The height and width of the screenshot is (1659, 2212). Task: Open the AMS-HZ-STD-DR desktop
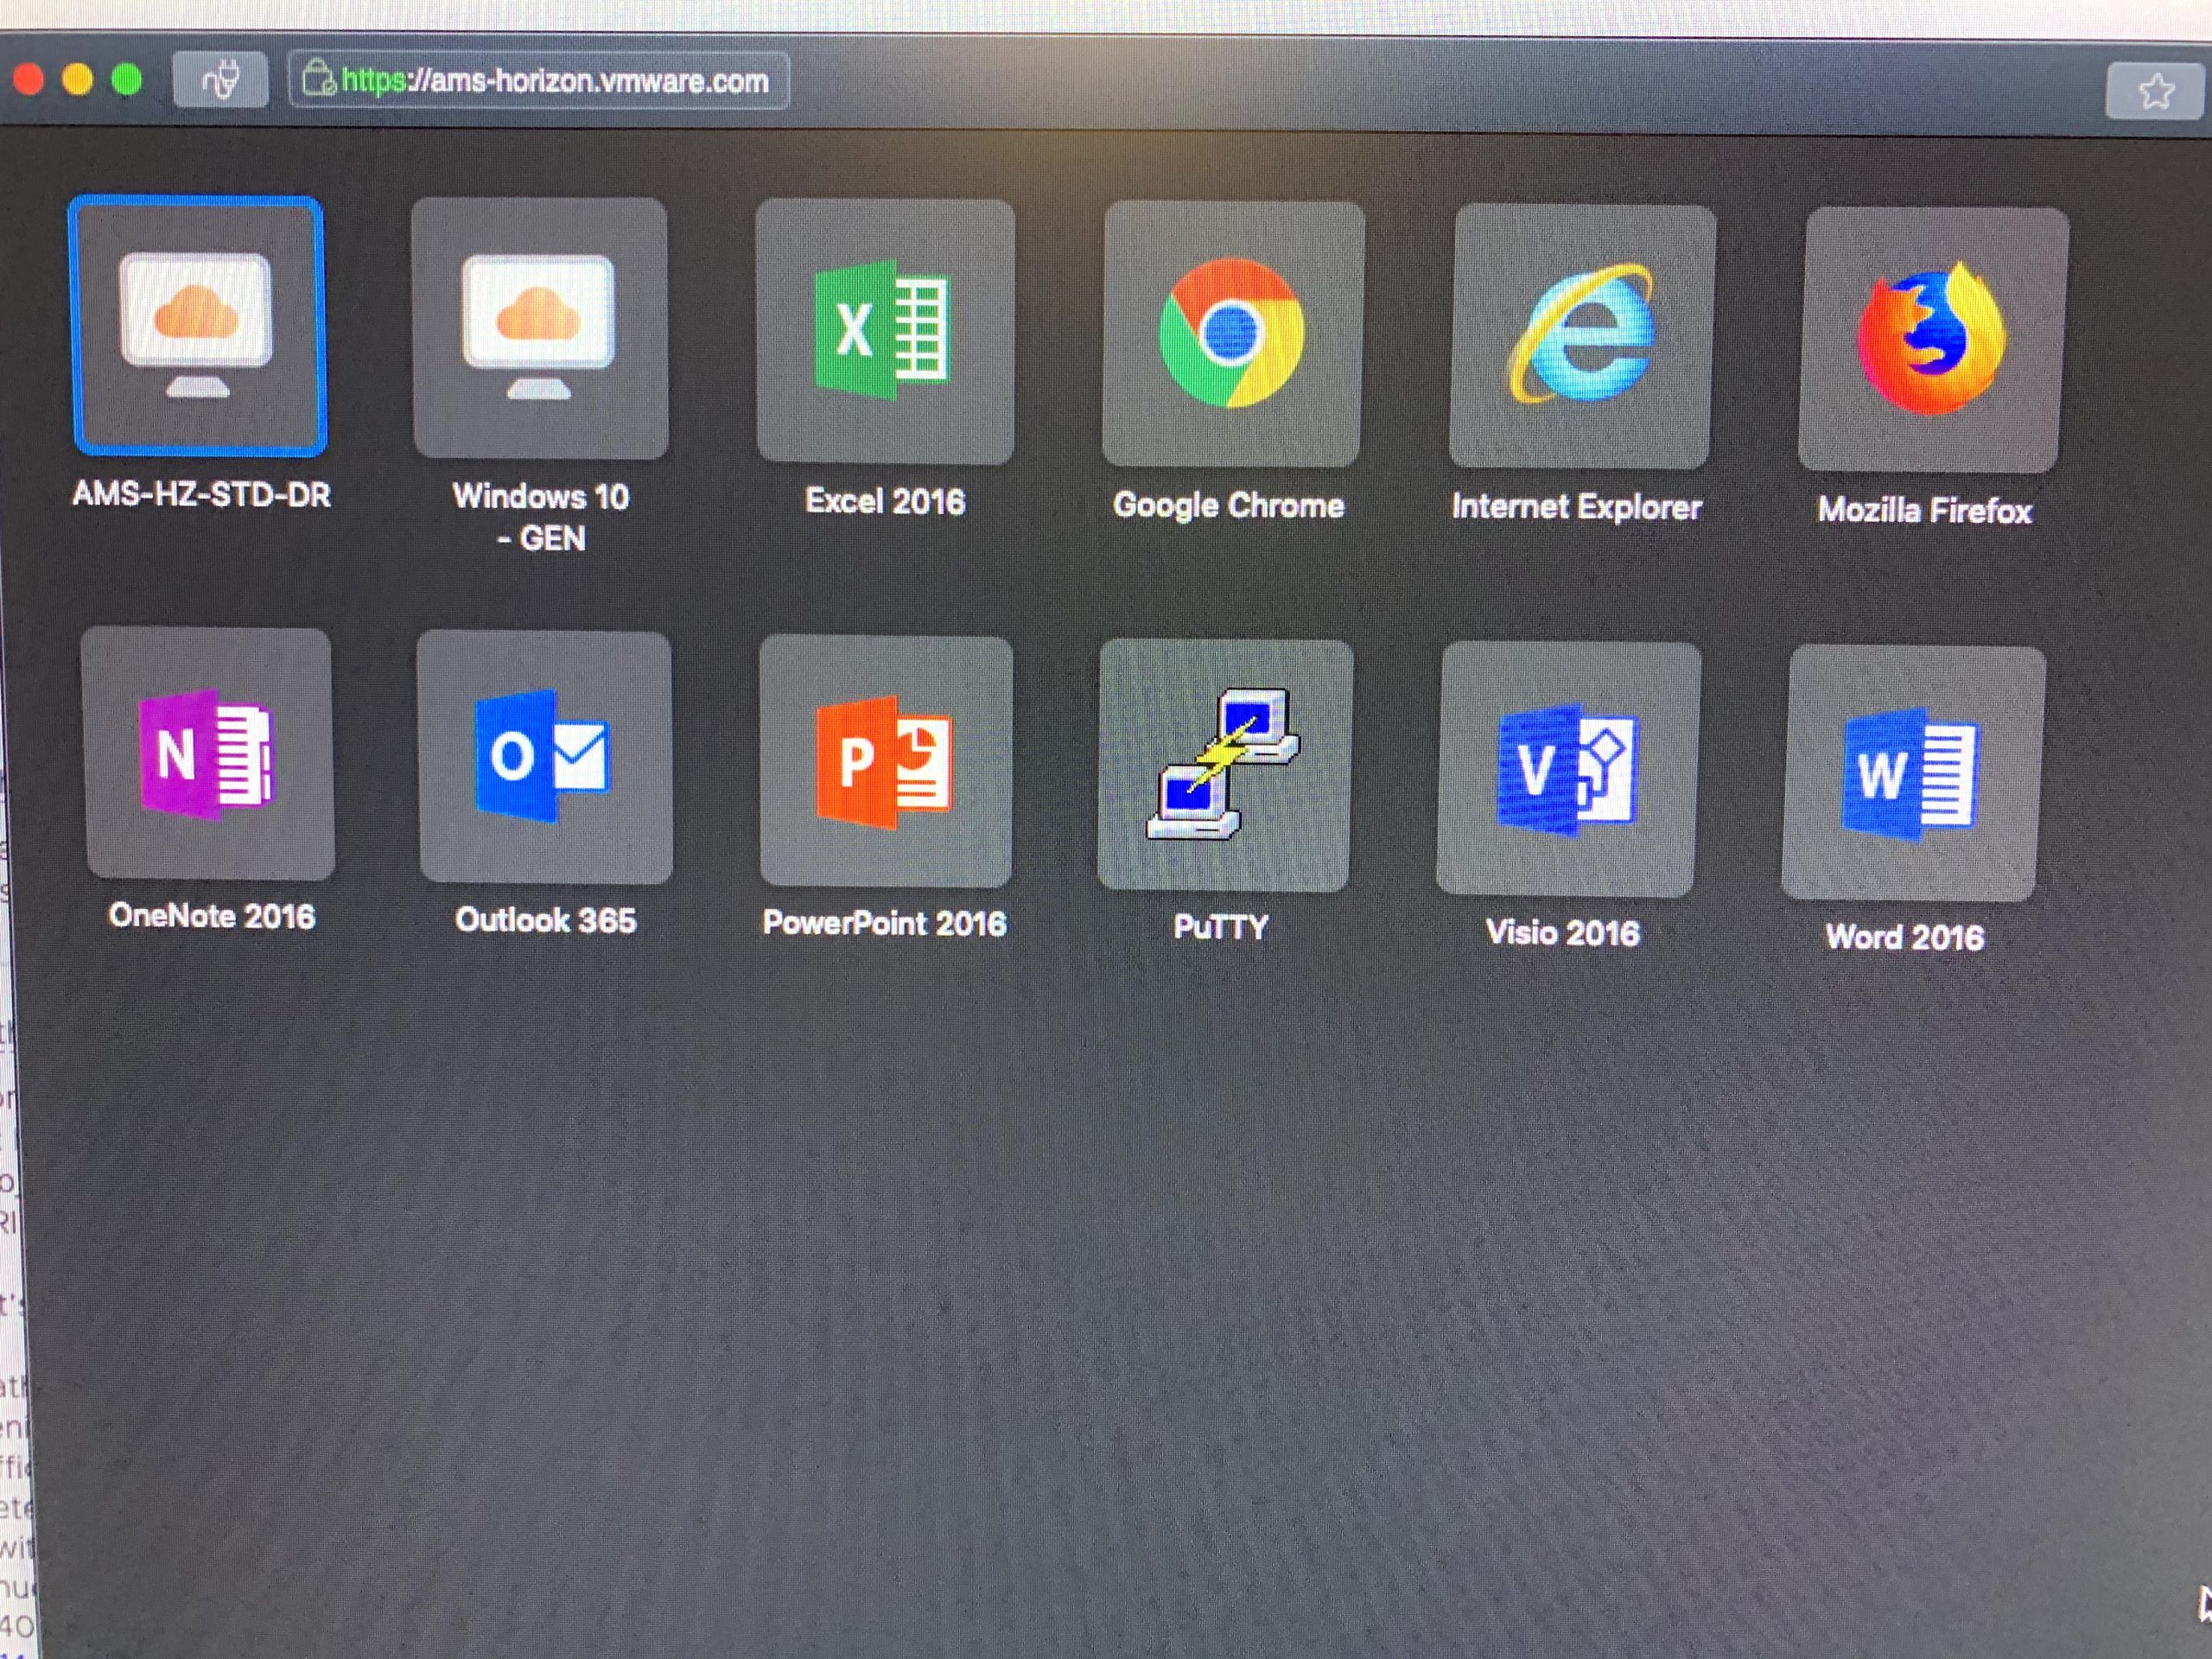coord(198,326)
